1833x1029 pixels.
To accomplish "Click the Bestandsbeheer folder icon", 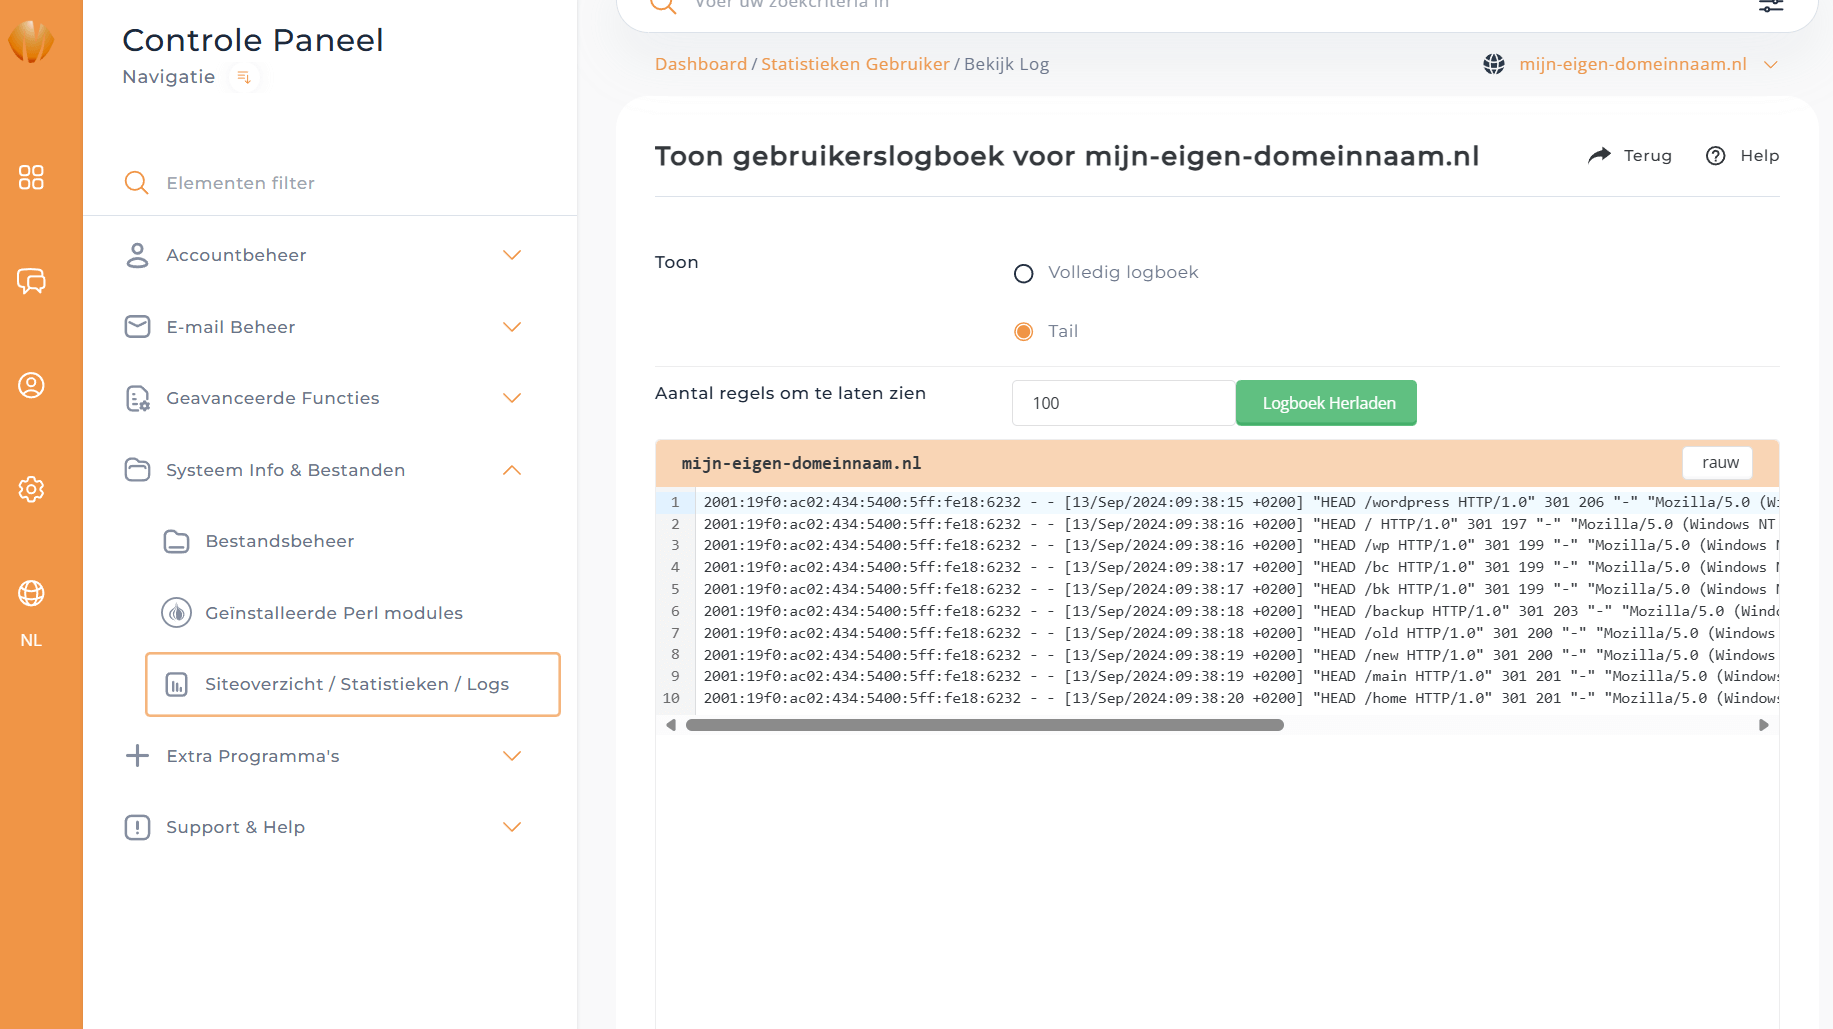I will (x=176, y=541).
